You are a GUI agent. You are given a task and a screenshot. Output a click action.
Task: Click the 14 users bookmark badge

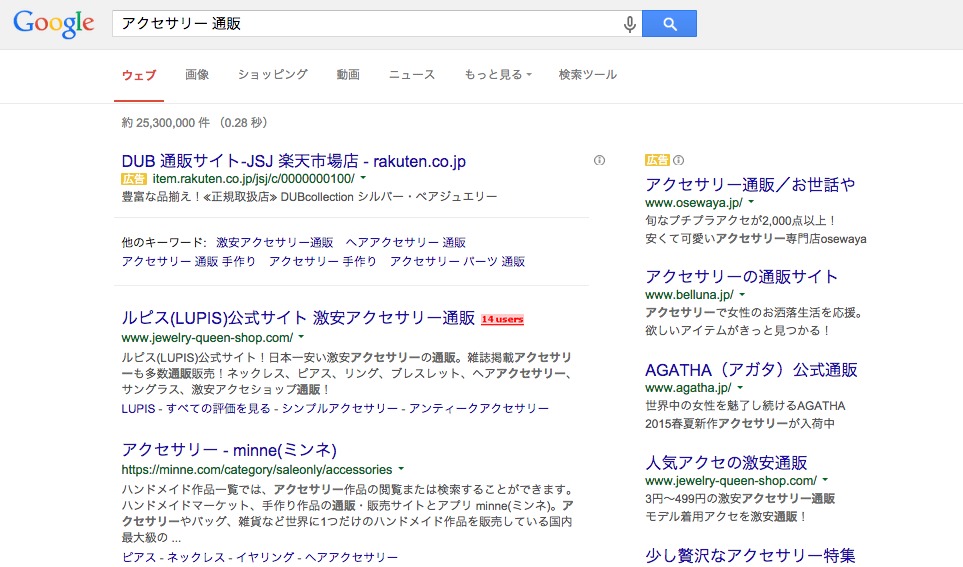502,319
